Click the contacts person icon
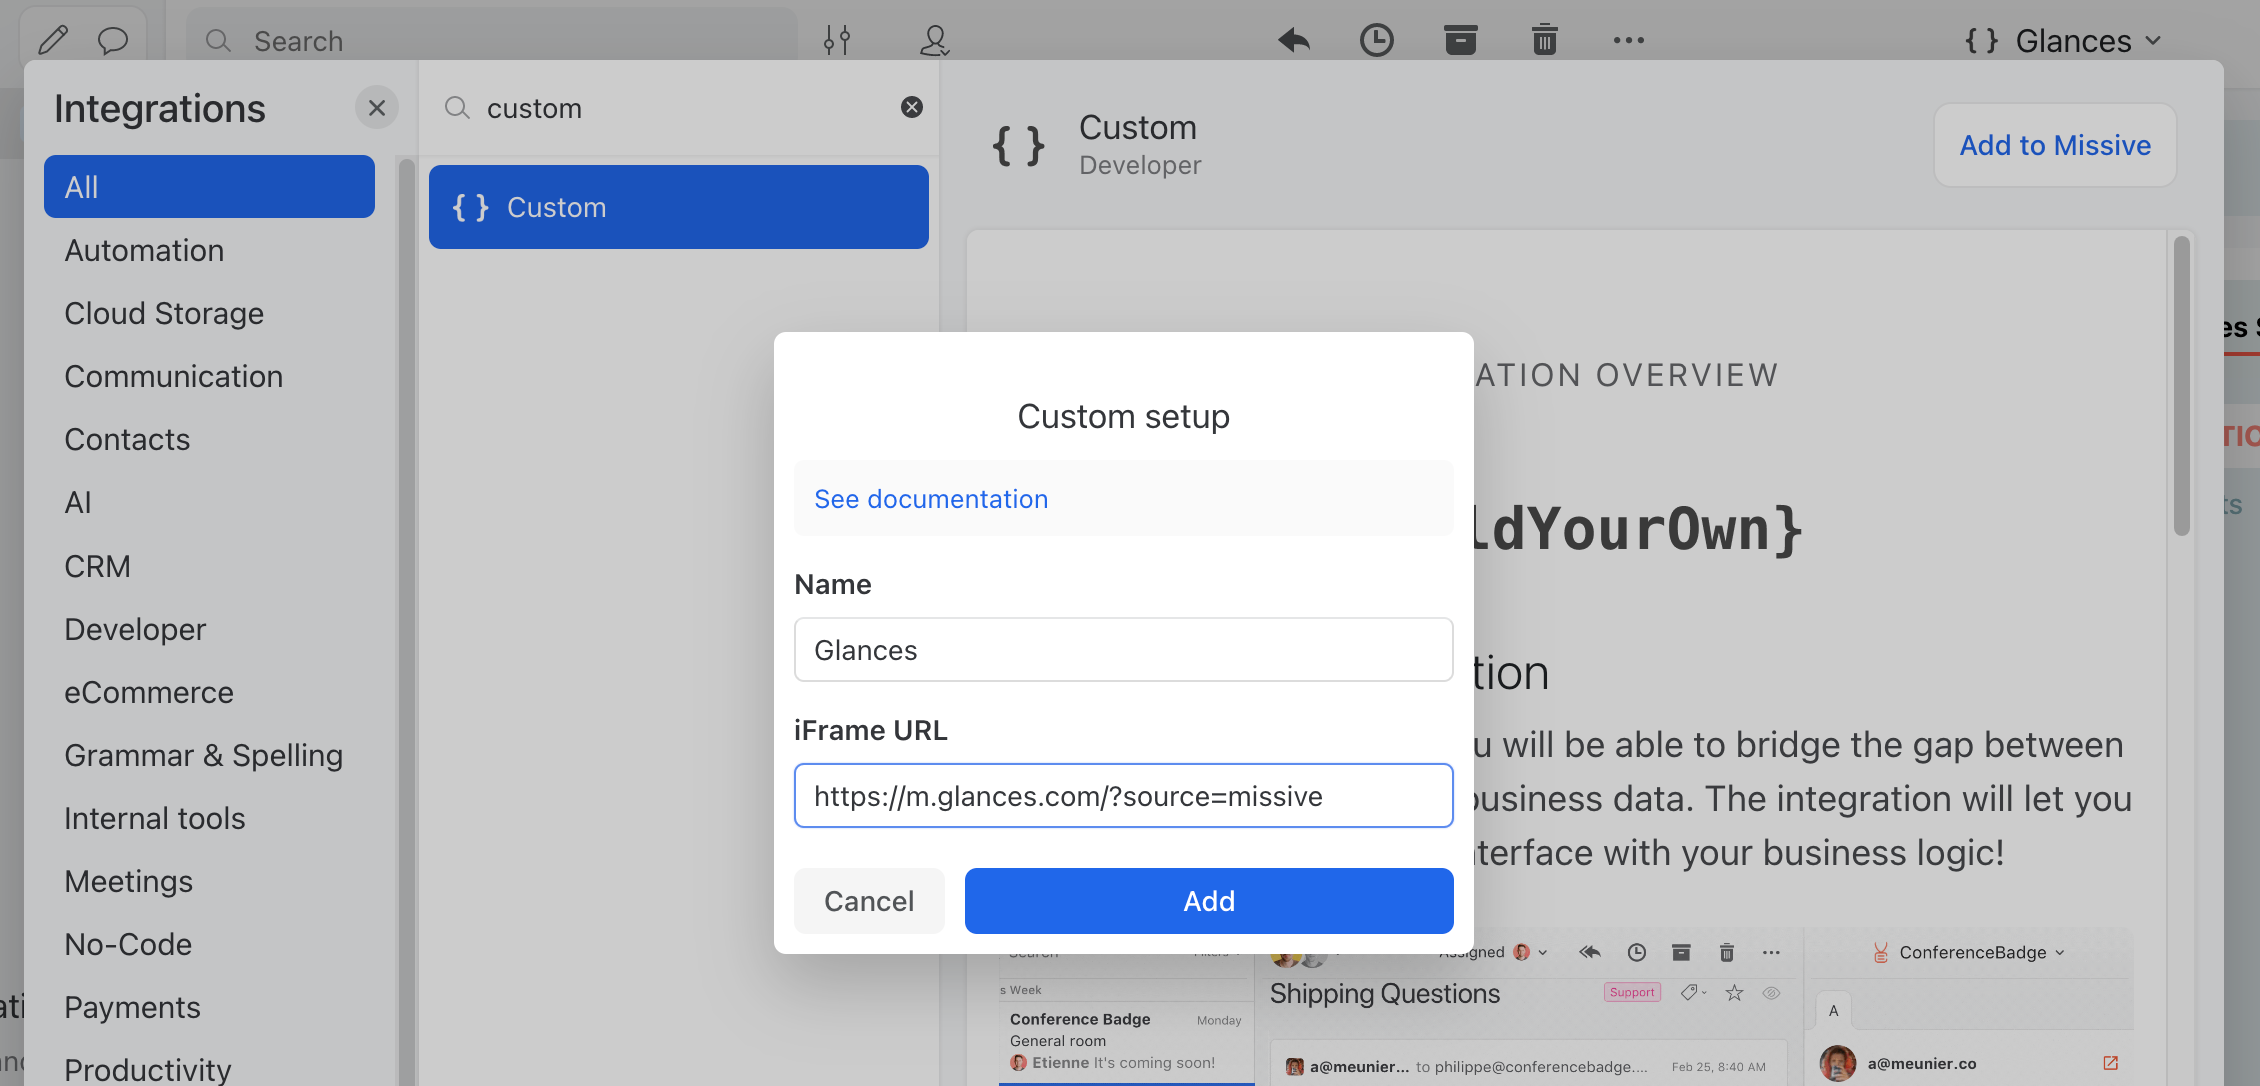The image size is (2260, 1086). tap(934, 40)
